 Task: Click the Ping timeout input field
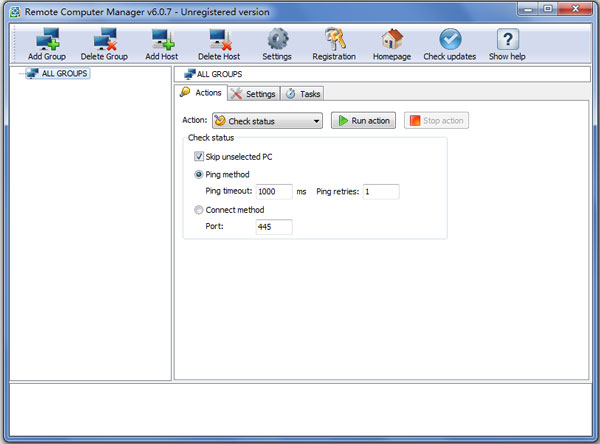coord(273,191)
